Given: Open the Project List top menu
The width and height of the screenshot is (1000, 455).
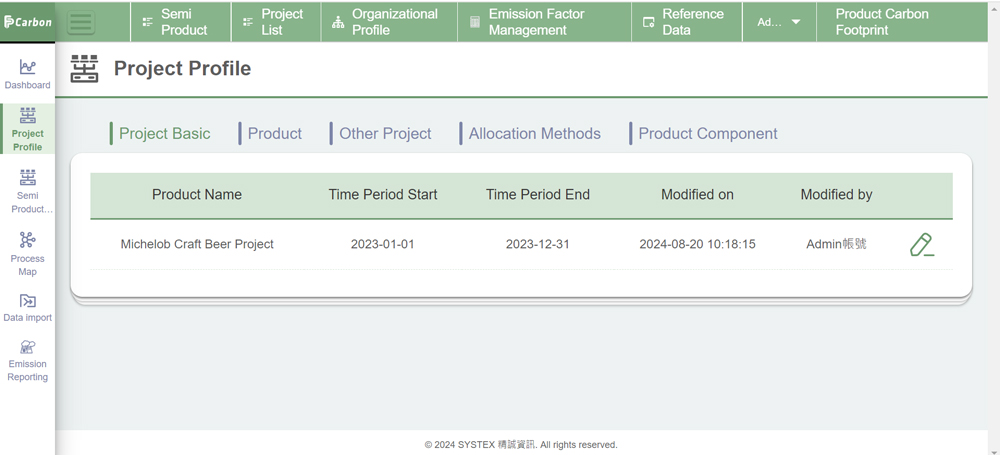Looking at the screenshot, I should pos(275,22).
